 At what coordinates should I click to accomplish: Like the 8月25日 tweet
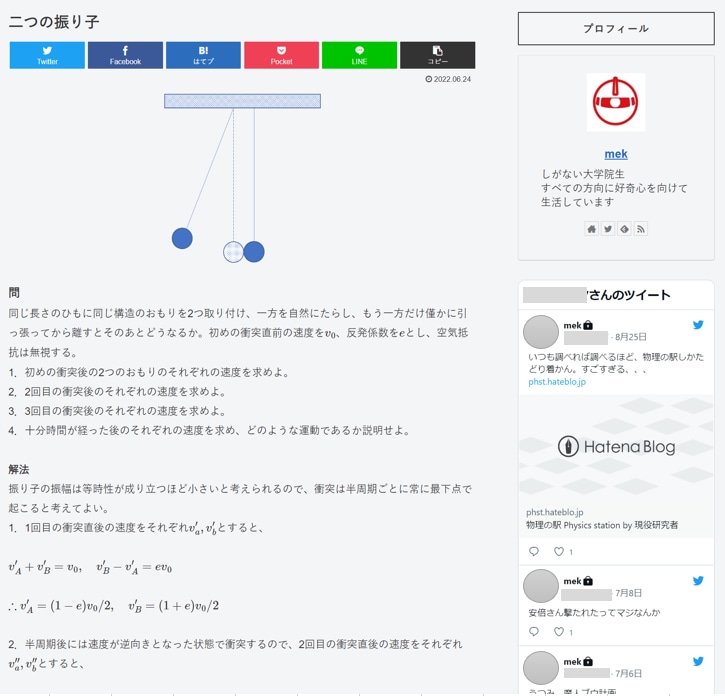point(559,551)
